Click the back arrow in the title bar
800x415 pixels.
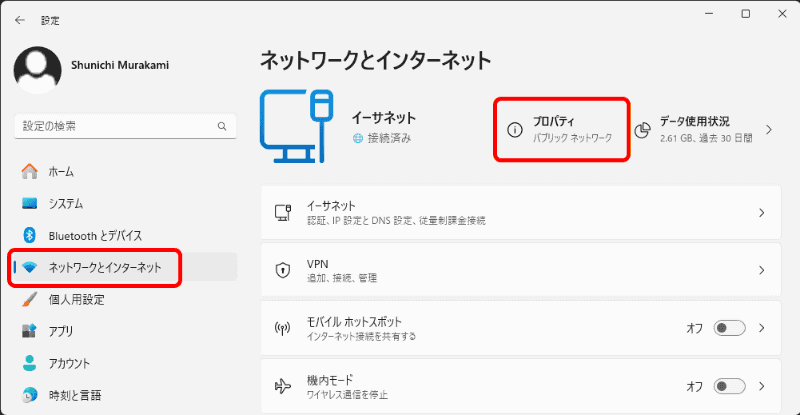[x=20, y=20]
